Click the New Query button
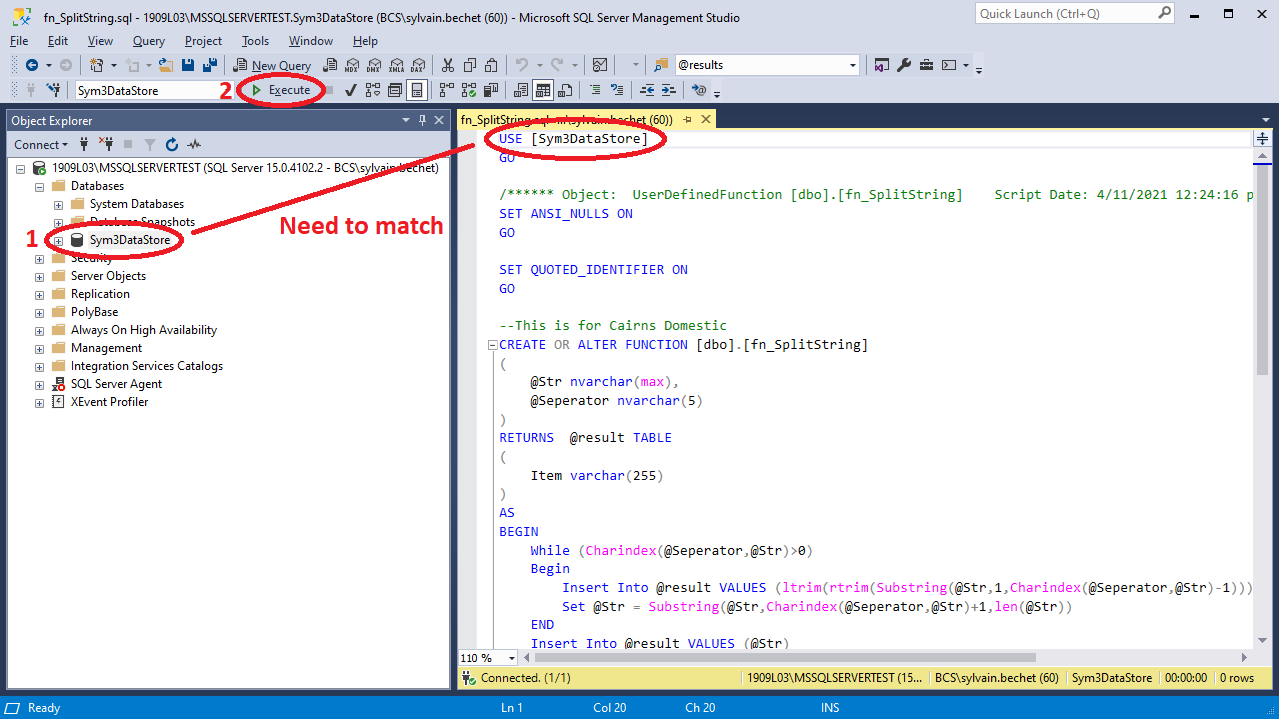 [272, 65]
